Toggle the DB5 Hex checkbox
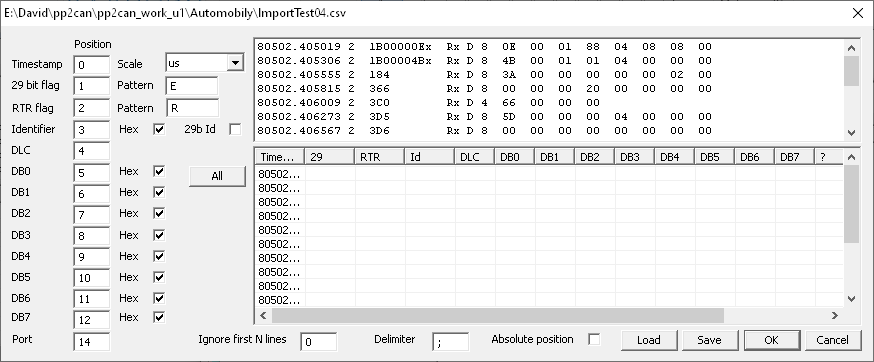This screenshot has height=362, width=874. pos(159,278)
